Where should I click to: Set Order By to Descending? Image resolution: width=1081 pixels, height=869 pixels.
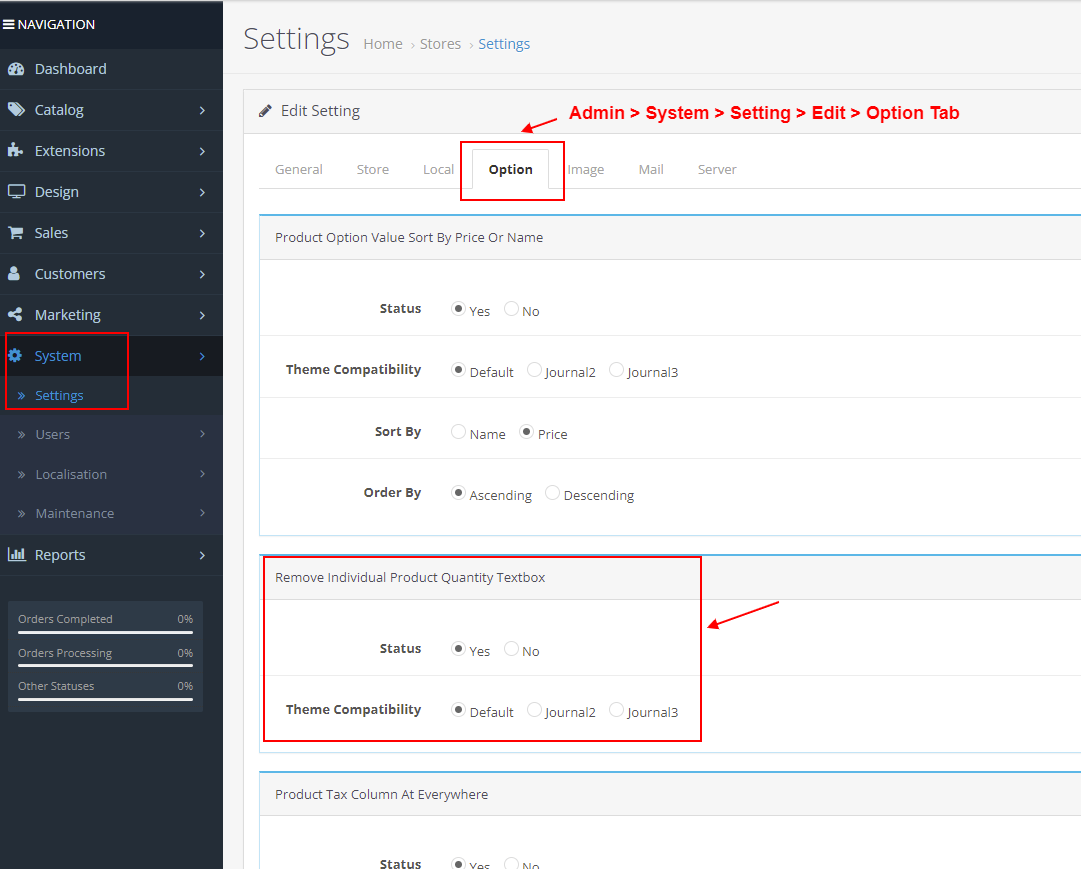tap(552, 492)
